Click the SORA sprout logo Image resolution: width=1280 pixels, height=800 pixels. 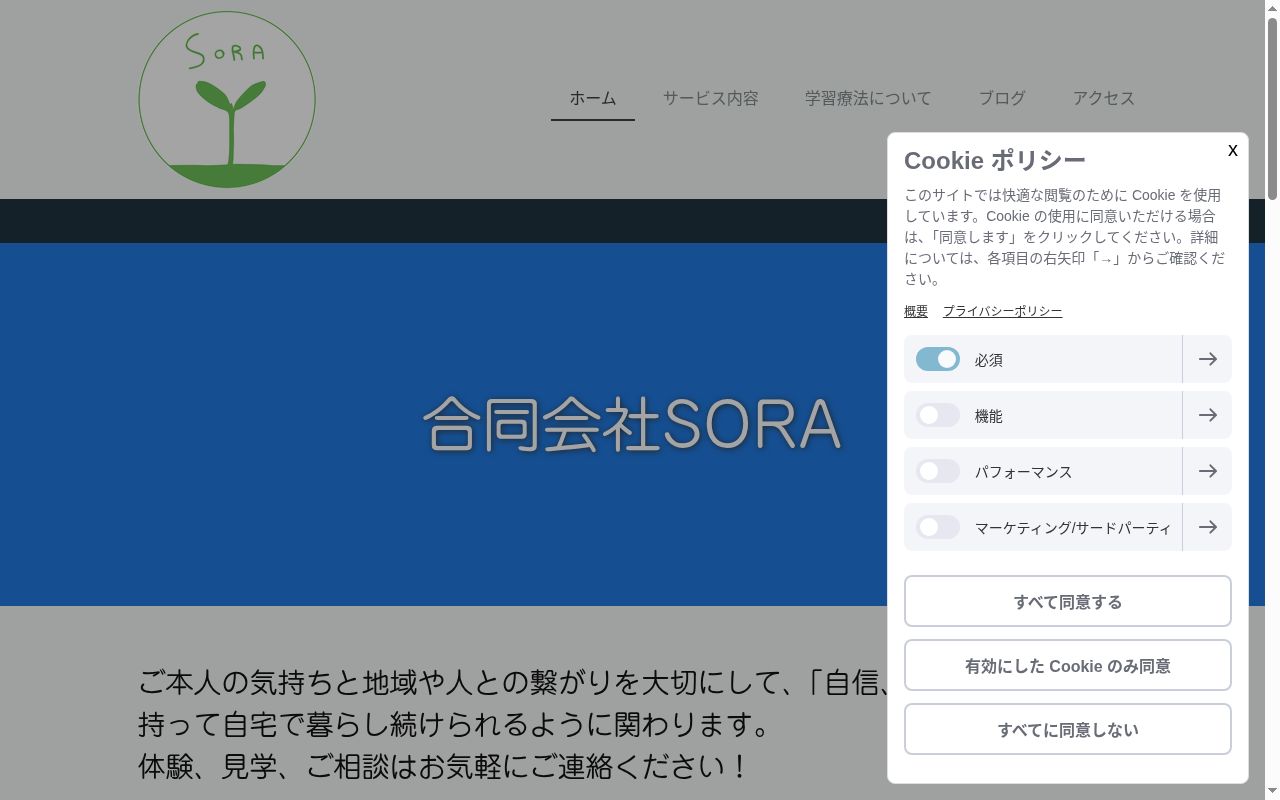pos(227,99)
